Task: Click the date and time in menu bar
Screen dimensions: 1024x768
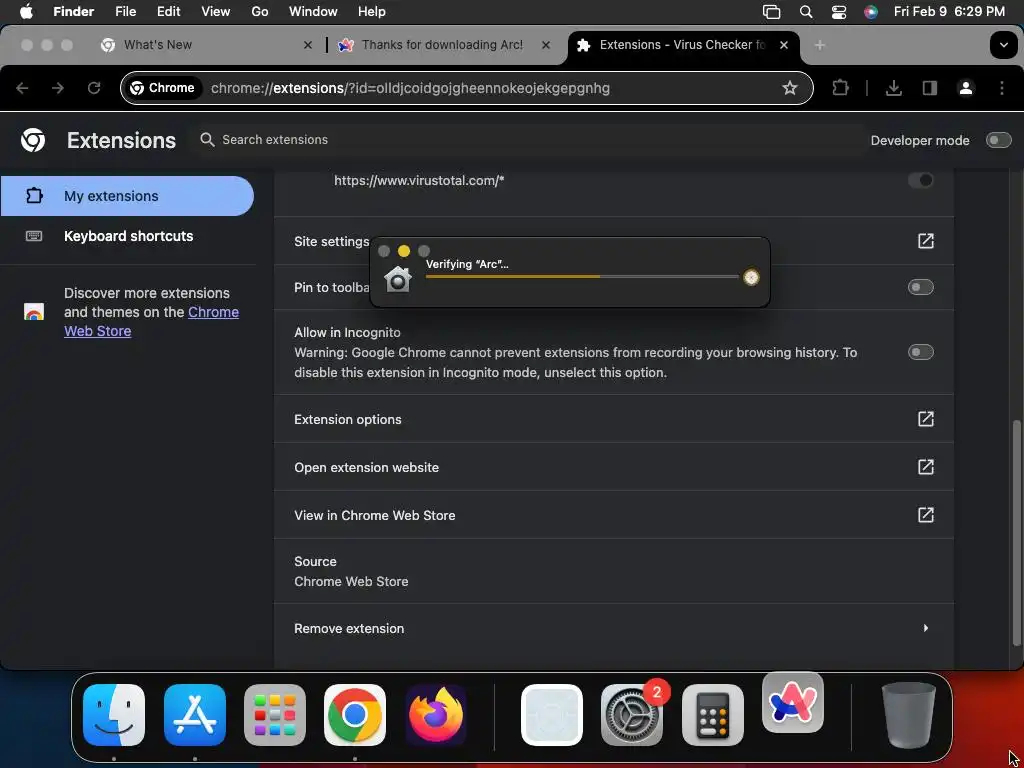Action: 950,12
